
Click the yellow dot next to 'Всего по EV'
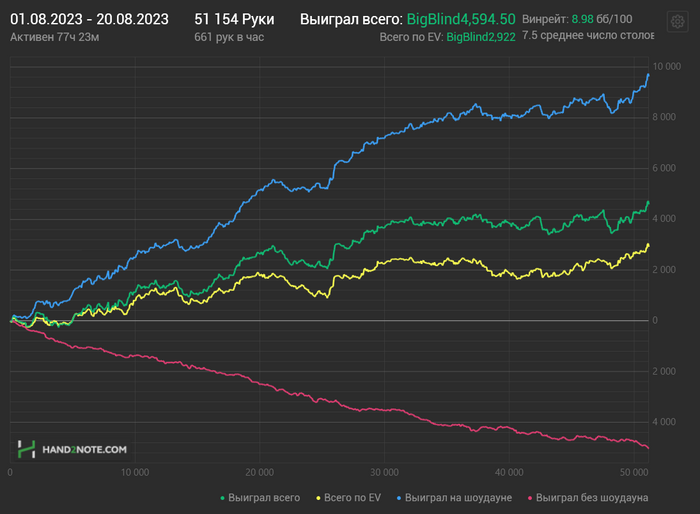click(x=318, y=498)
